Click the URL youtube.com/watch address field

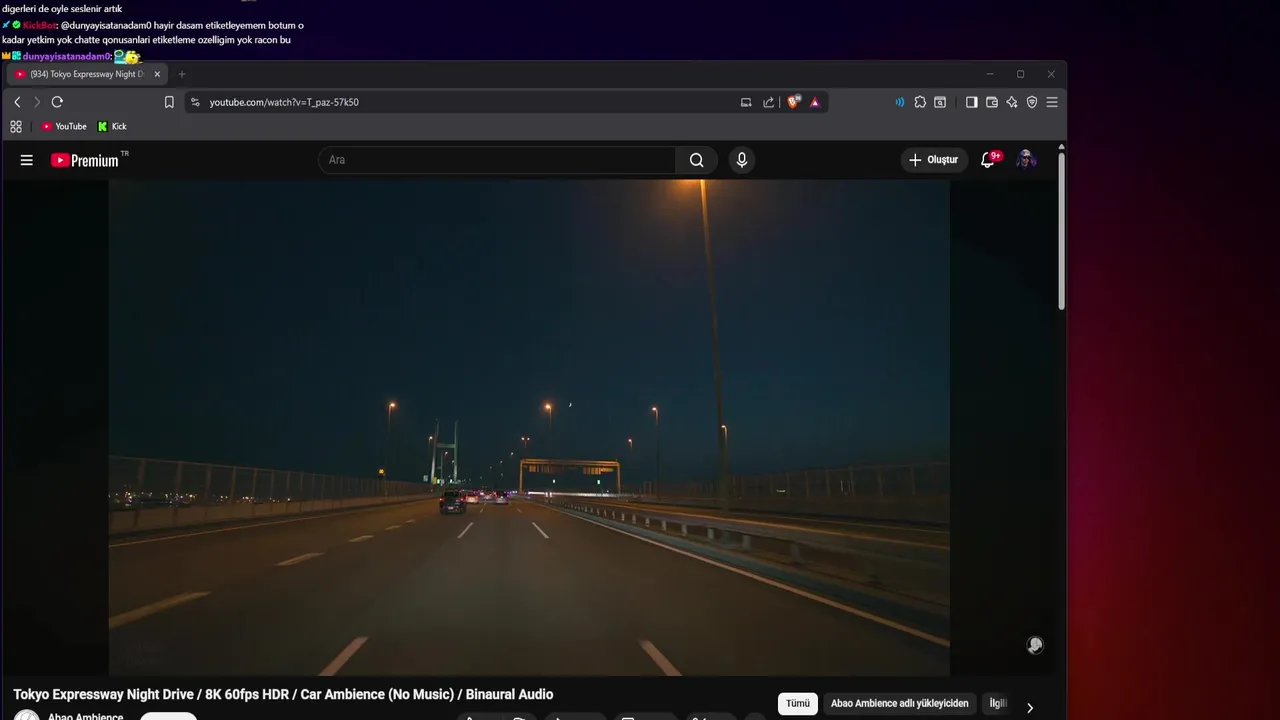(x=284, y=102)
